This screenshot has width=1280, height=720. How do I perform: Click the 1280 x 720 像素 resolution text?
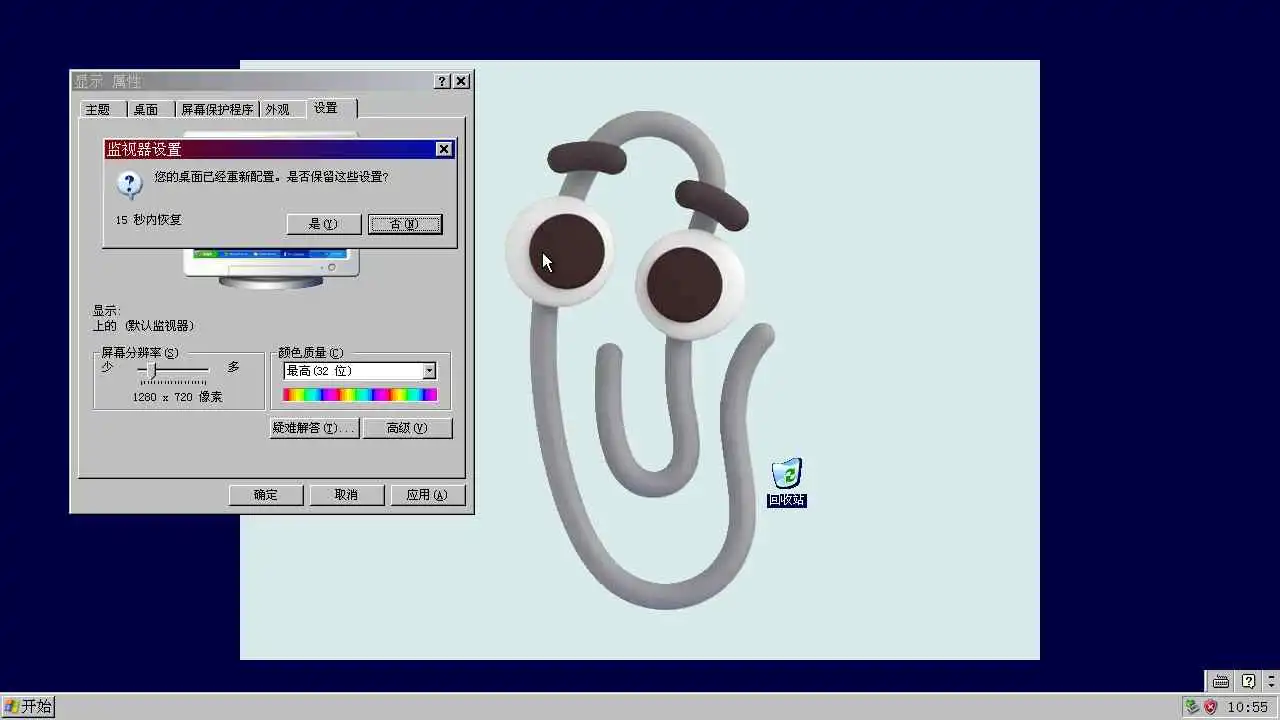pyautogui.click(x=177, y=397)
